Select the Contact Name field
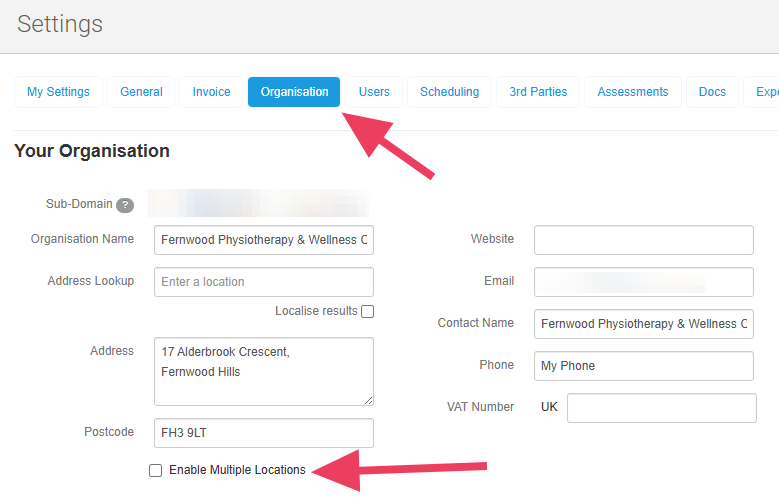The height and width of the screenshot is (497, 779). click(x=643, y=324)
